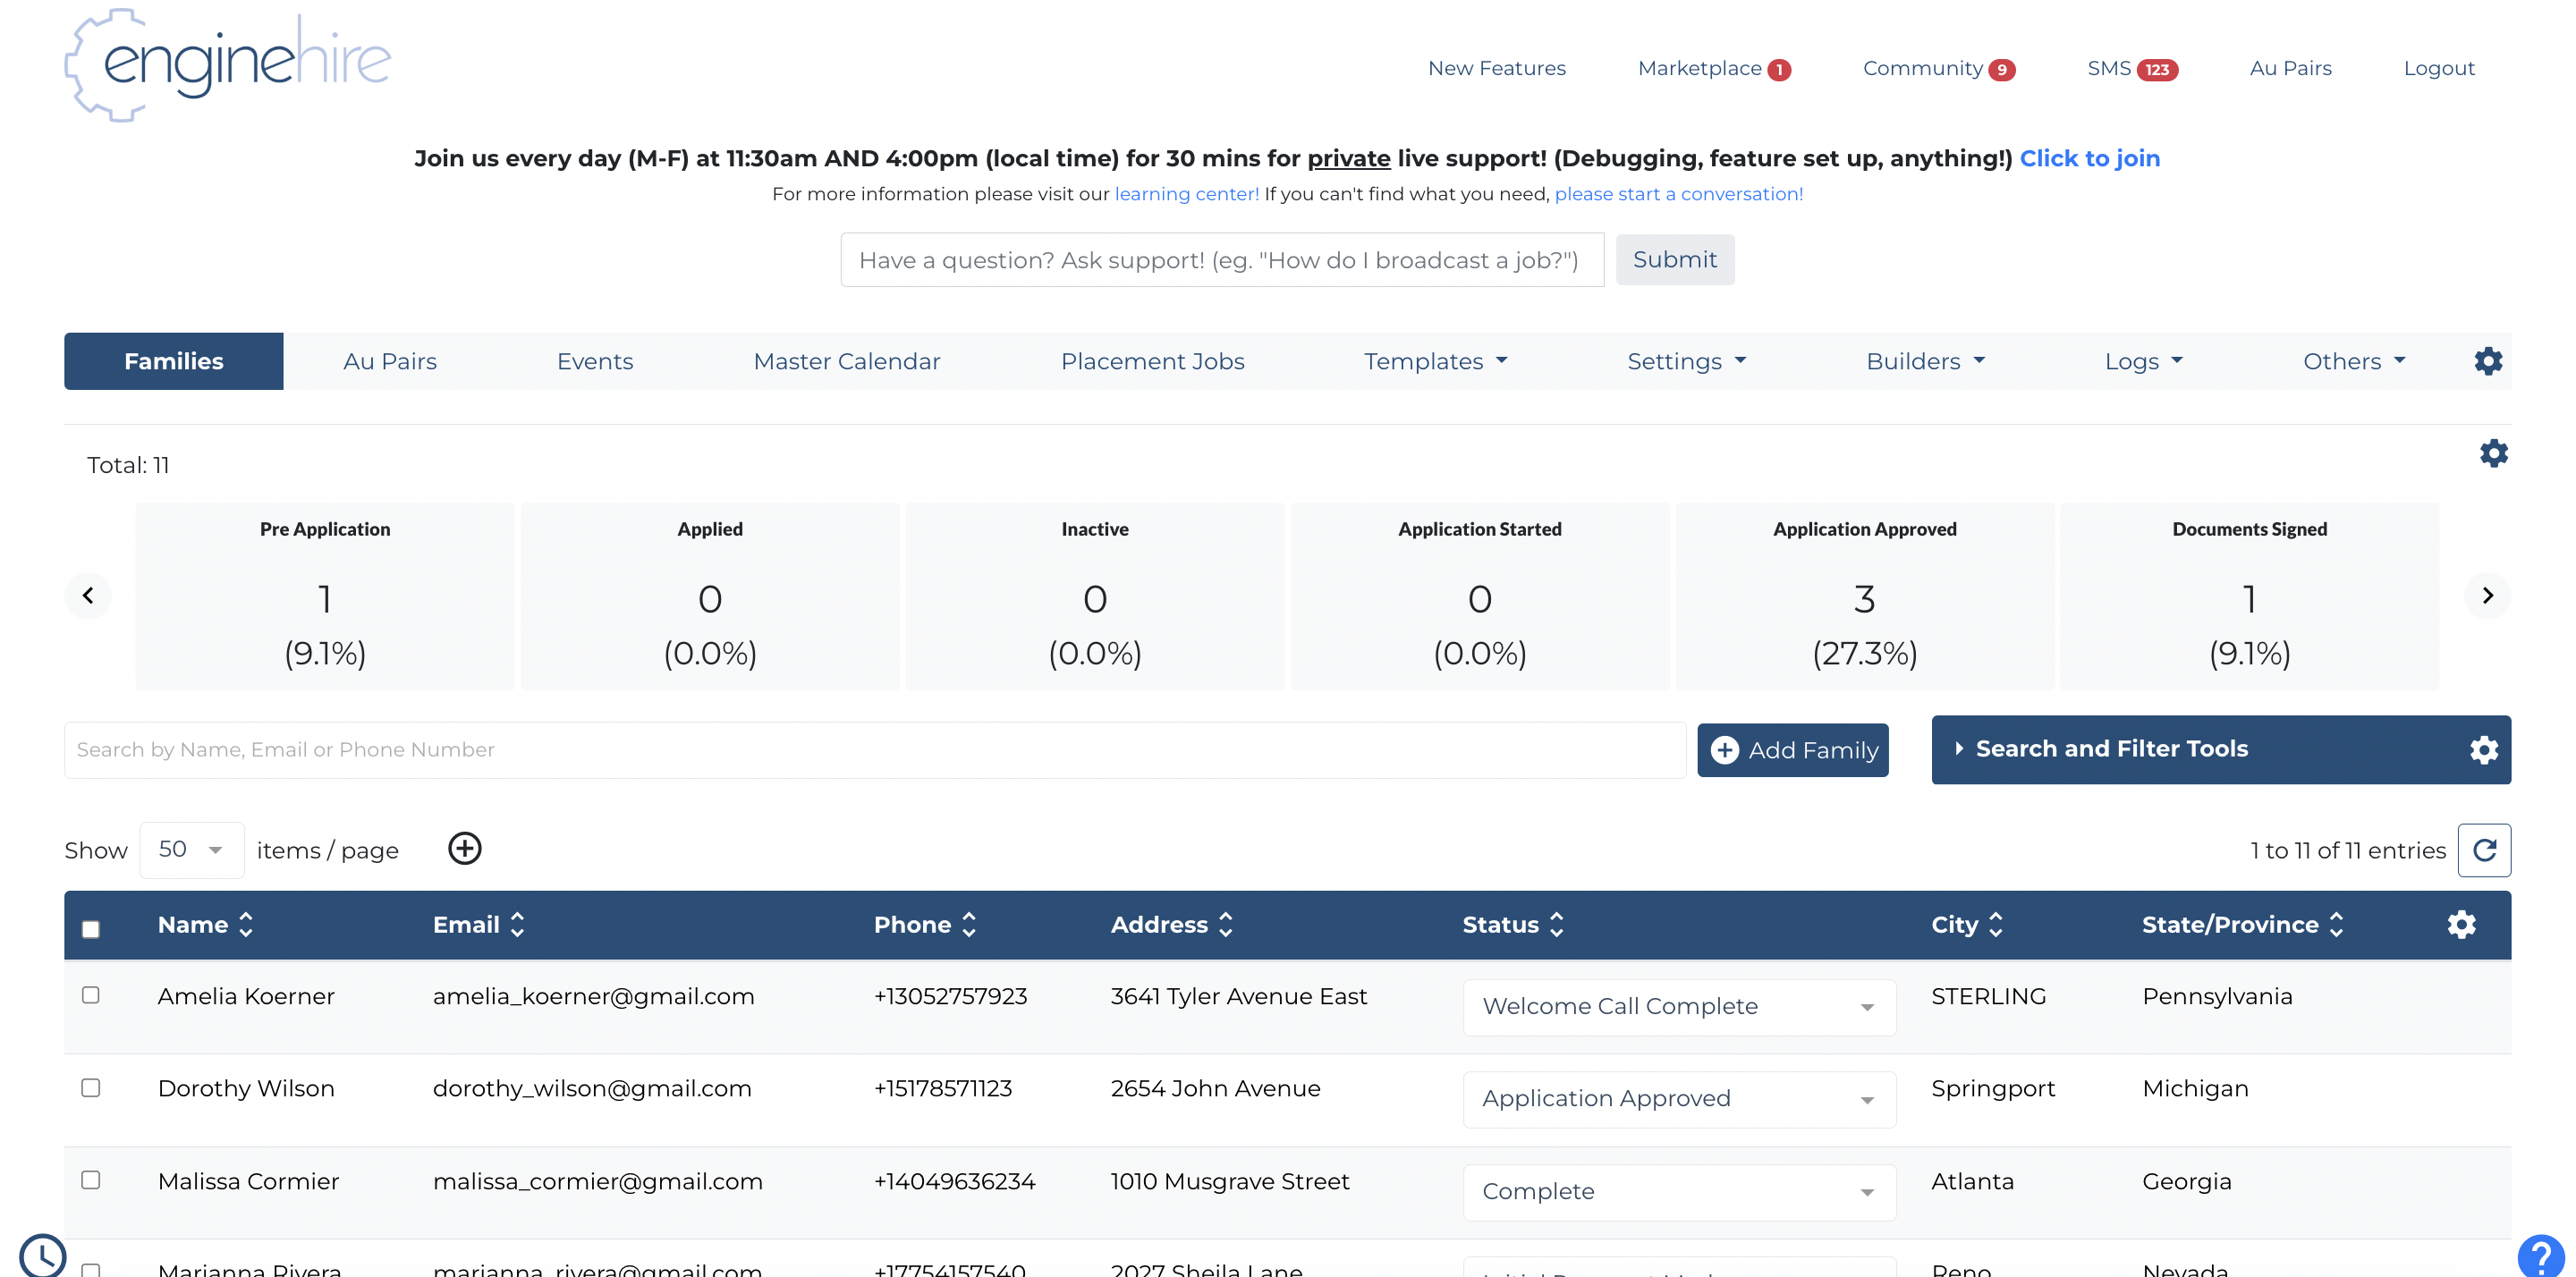Check Dorothy Wilson's row checkbox

(x=91, y=1088)
